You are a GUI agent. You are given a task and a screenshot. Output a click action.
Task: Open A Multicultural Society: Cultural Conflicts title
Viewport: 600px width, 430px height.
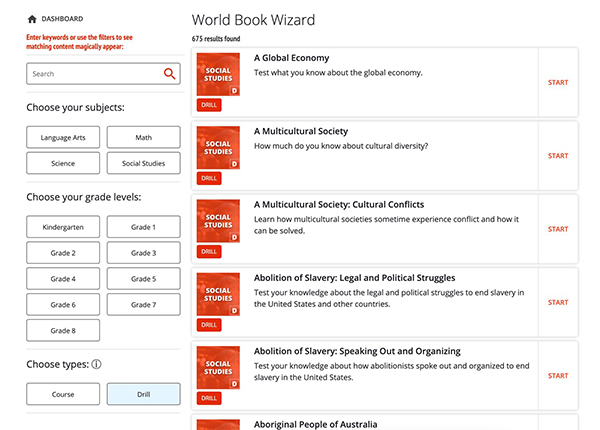click(x=339, y=205)
